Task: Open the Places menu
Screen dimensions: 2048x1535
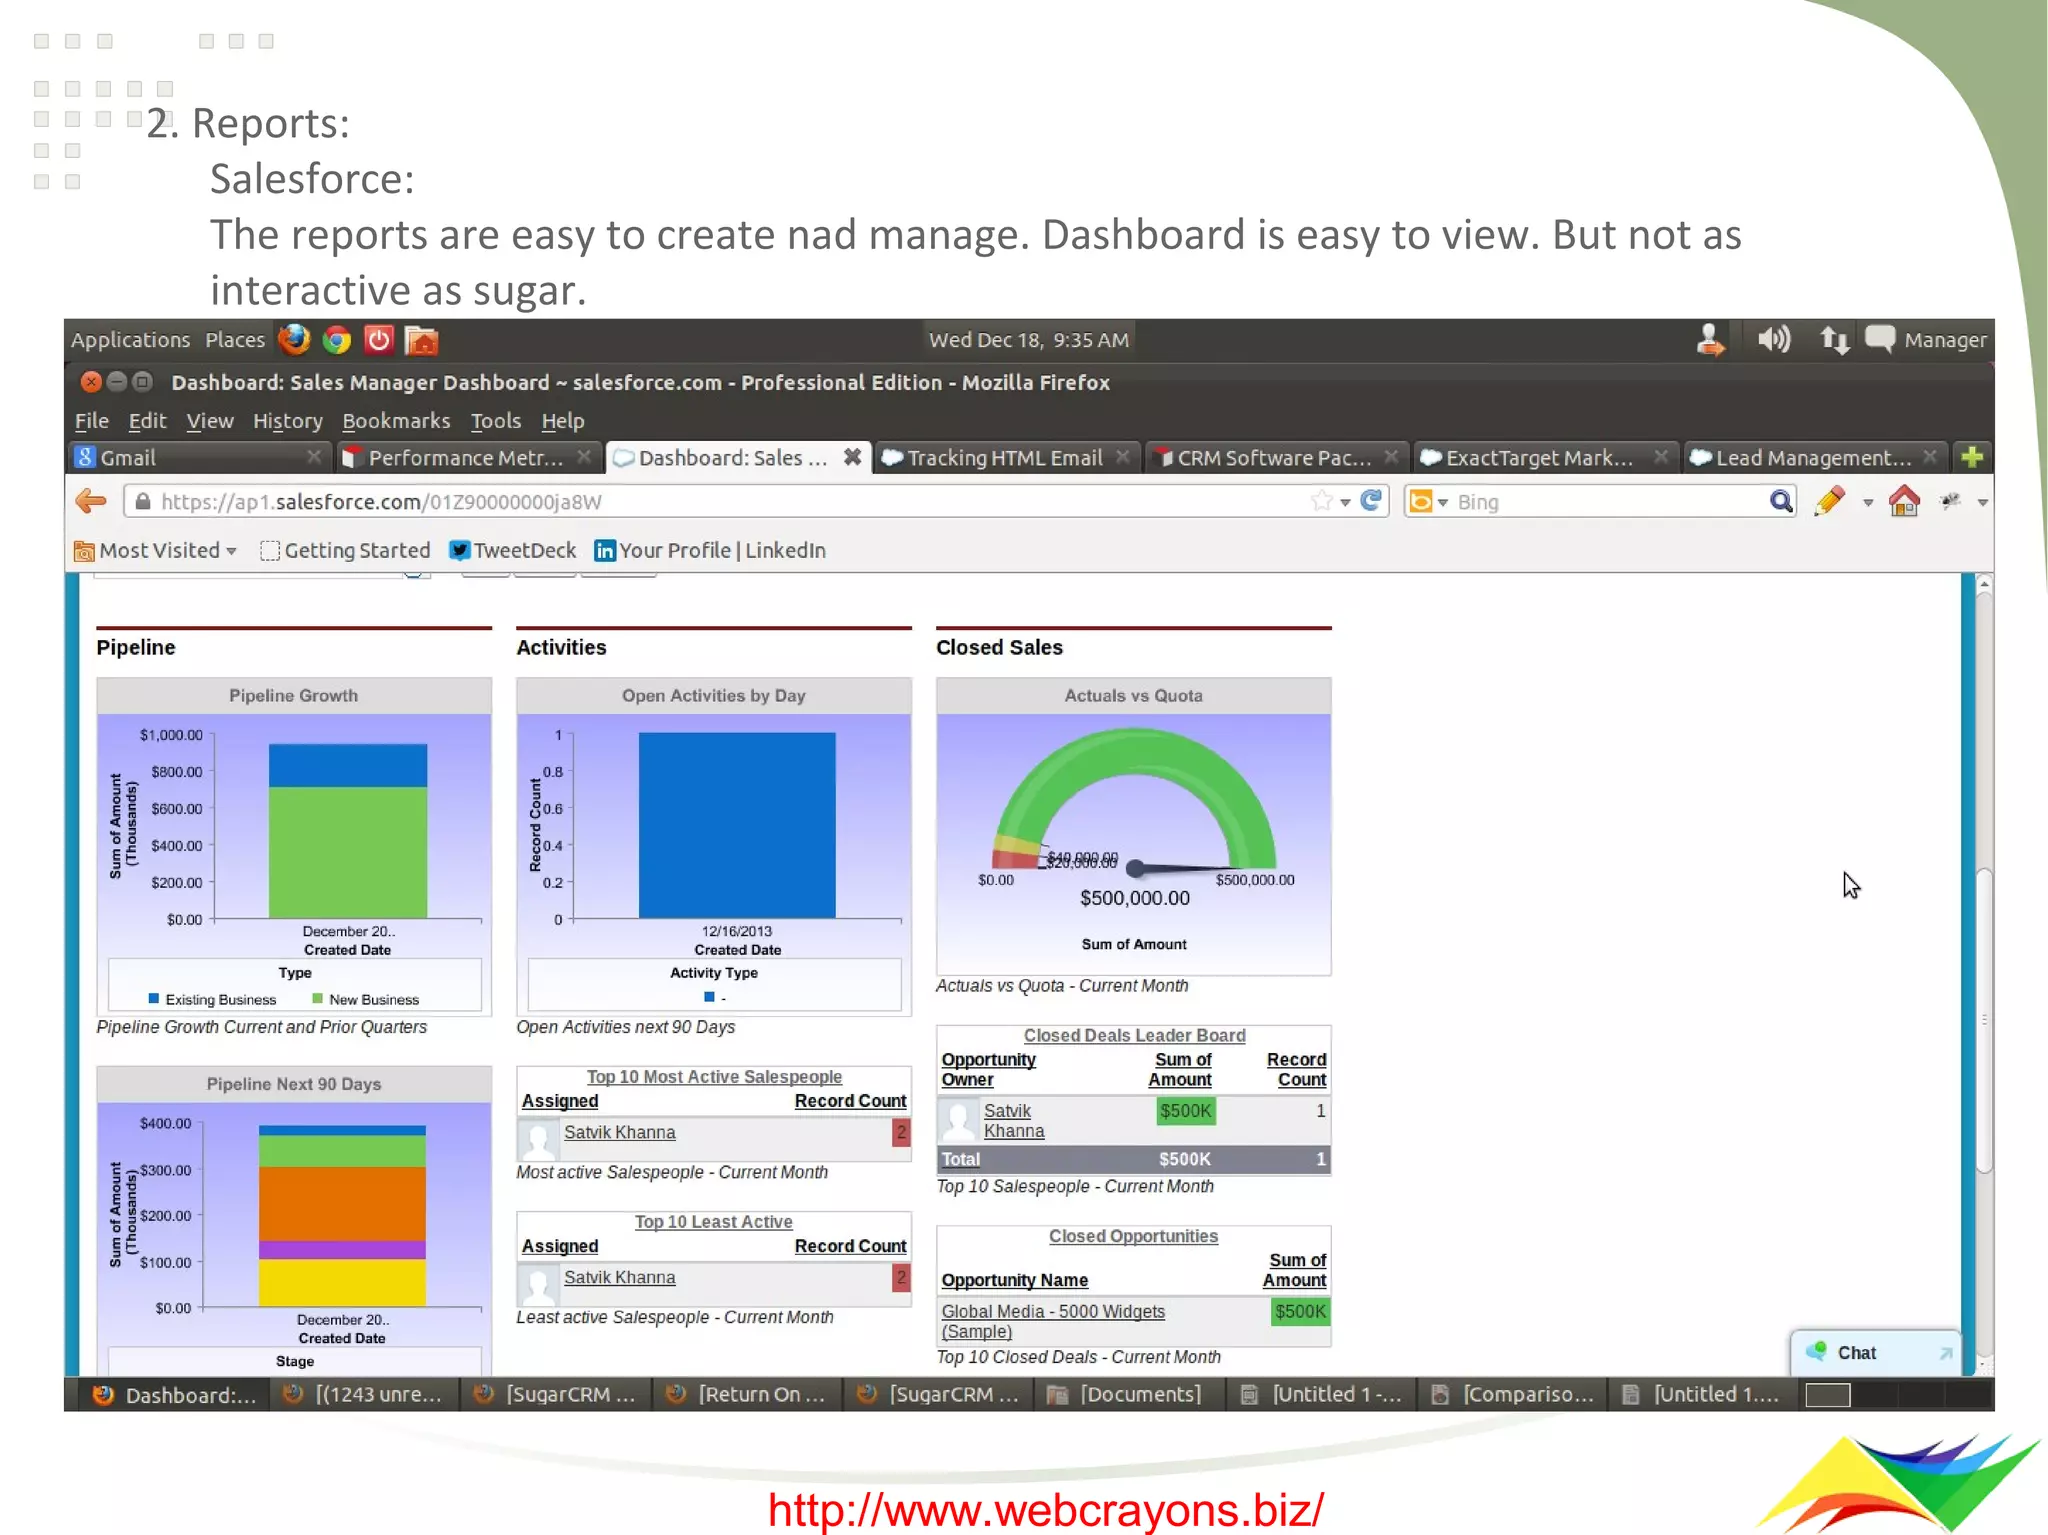Action: pos(235,340)
